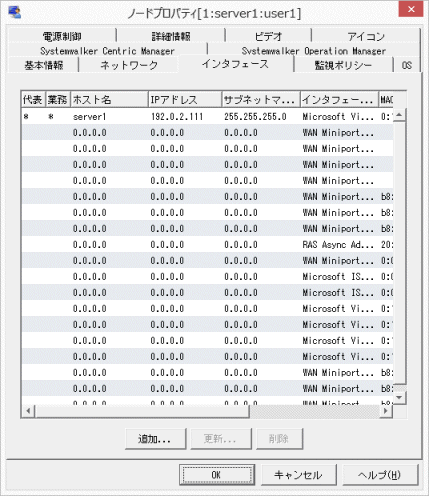
Task: Open help with ヘルプ(H) button
Action: [x=380, y=475]
